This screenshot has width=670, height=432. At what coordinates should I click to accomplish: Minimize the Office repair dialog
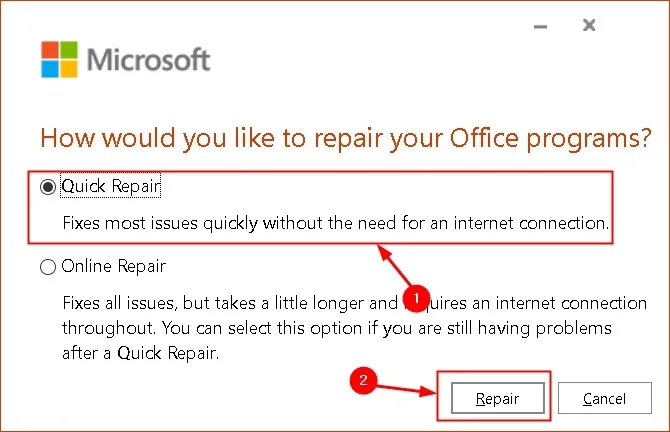pos(542,25)
